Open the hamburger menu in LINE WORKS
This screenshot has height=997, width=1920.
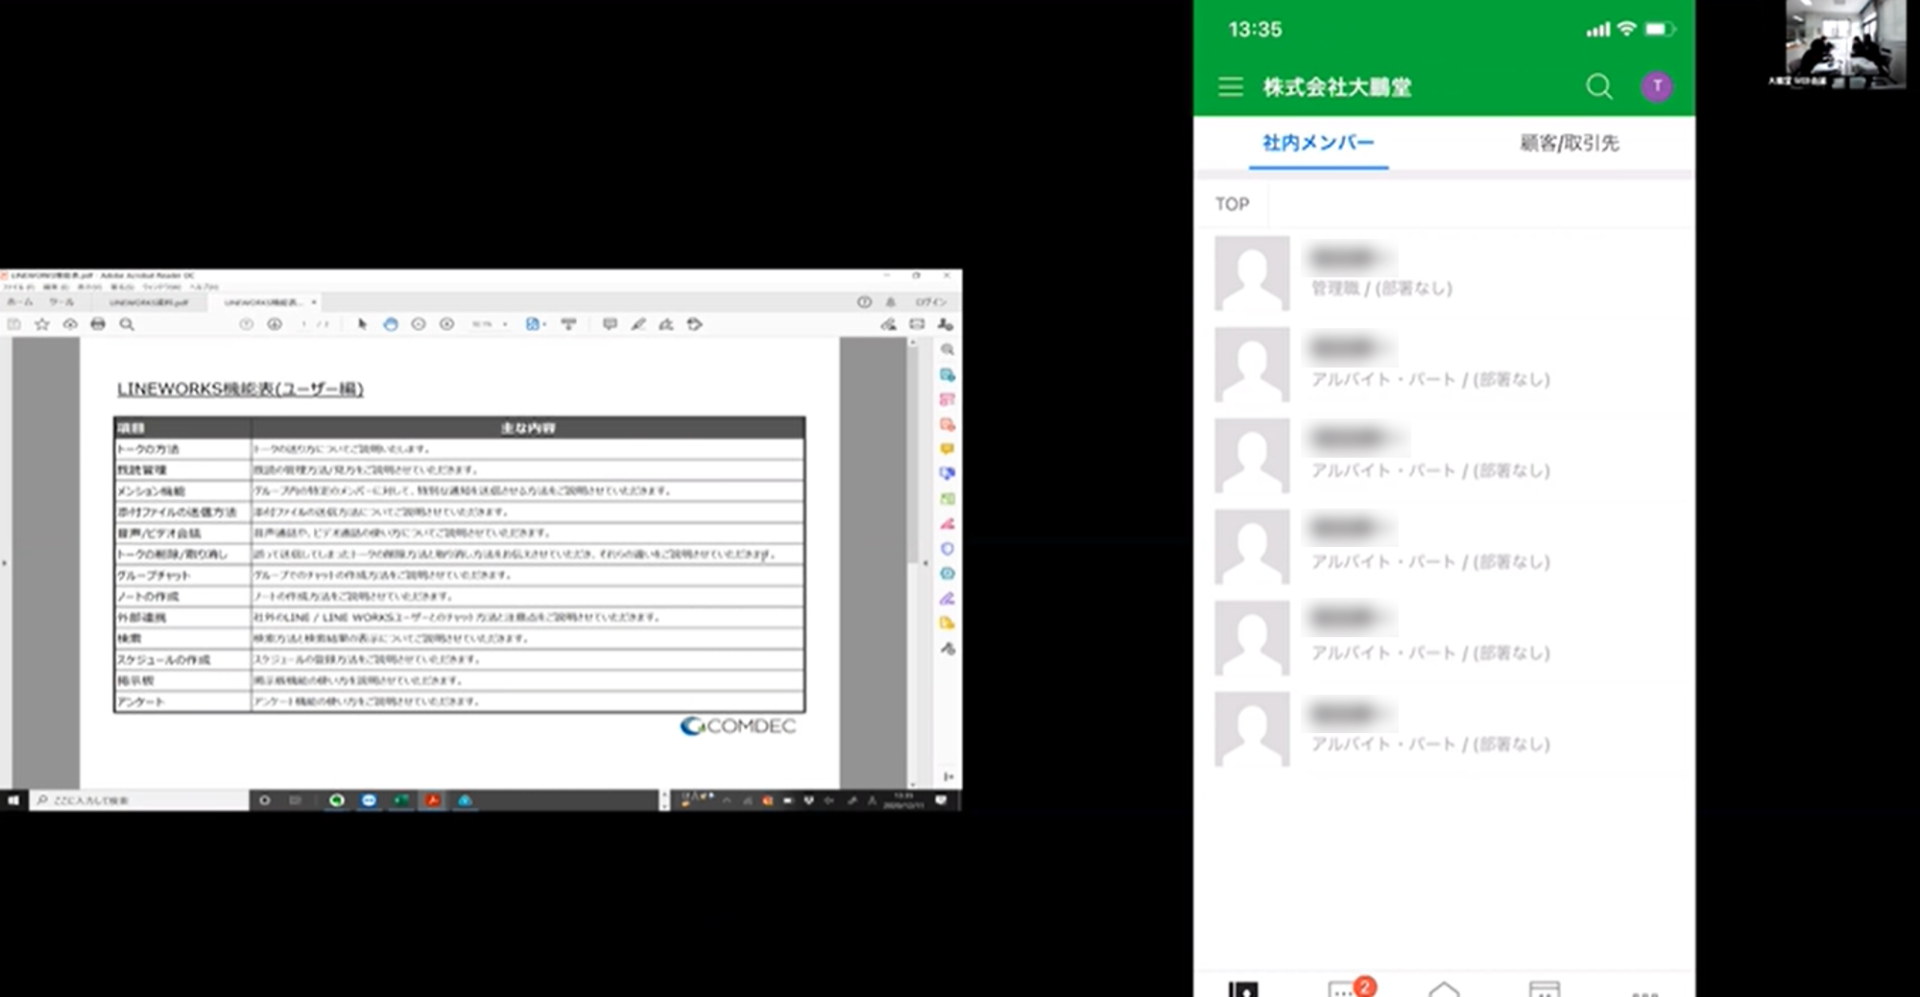tap(1230, 87)
